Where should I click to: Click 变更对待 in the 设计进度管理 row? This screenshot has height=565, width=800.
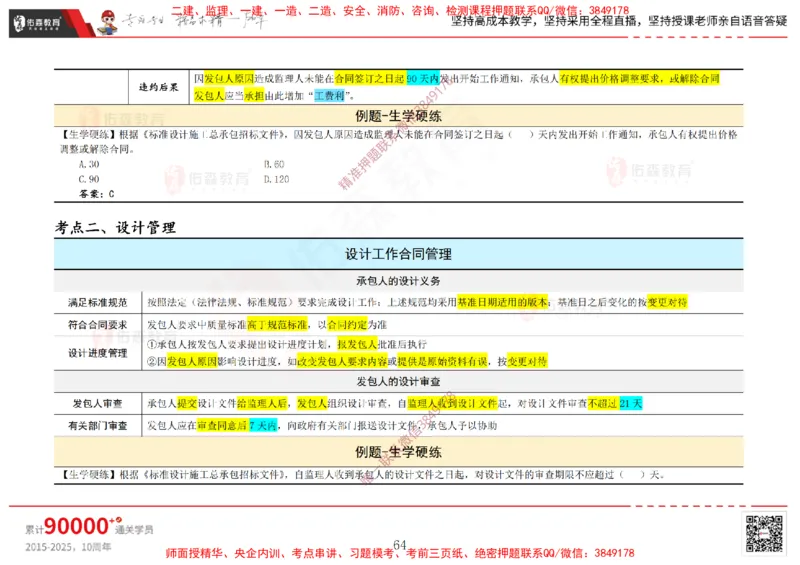coord(528,361)
